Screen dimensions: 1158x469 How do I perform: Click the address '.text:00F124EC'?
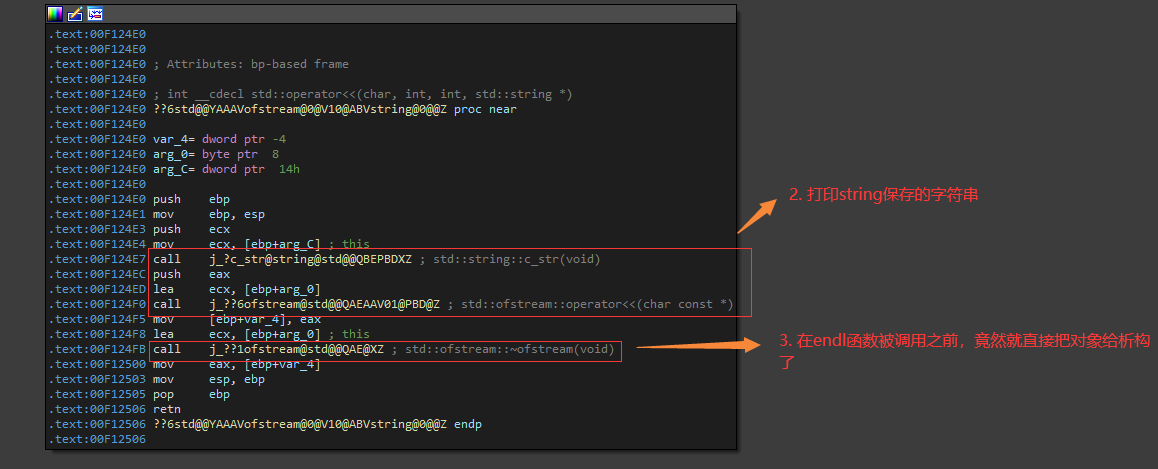pyautogui.click(x=97, y=274)
